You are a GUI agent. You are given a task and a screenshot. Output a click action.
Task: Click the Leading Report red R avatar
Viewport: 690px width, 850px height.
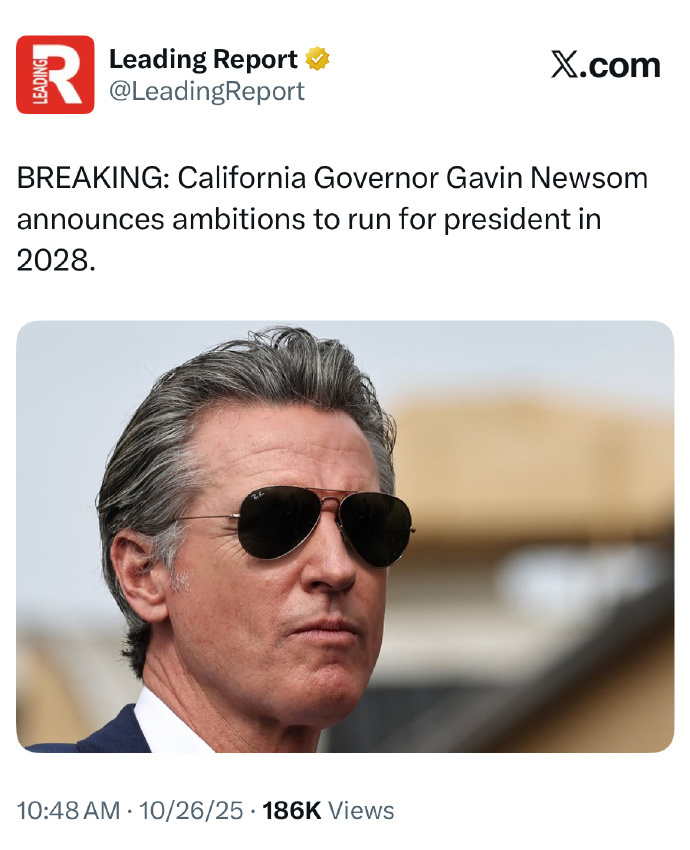(55, 75)
